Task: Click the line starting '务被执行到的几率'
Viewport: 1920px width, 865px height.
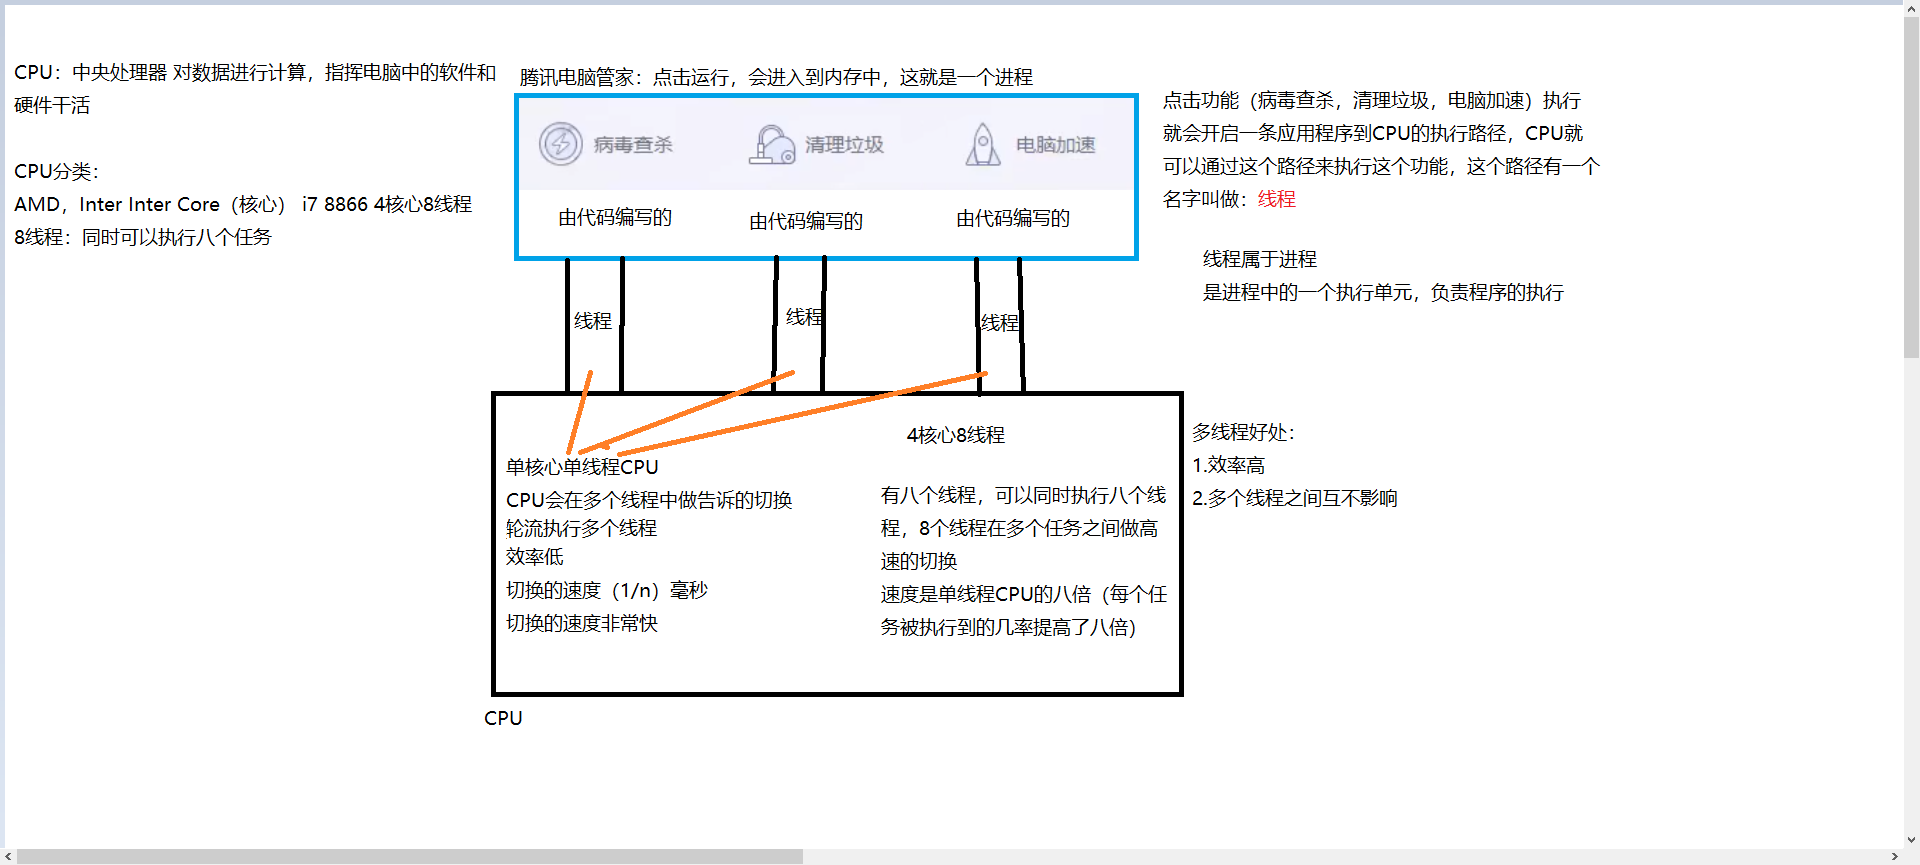Action: [1008, 627]
